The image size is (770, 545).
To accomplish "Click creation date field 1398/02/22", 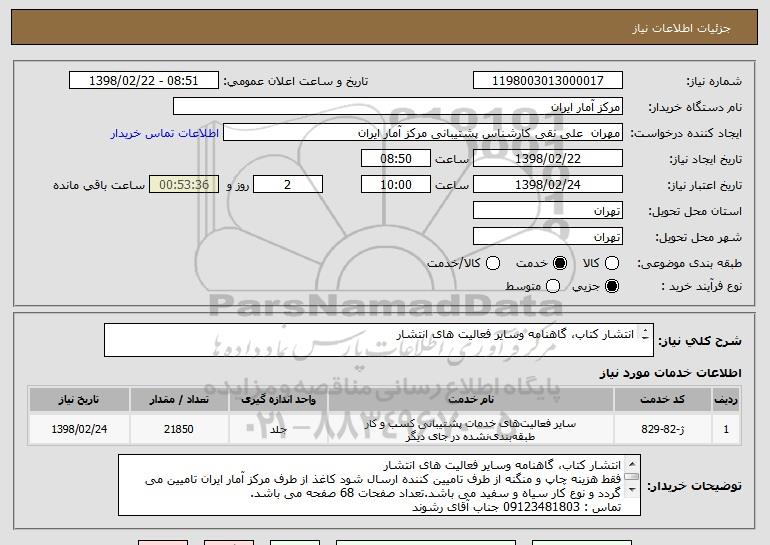I will pyautogui.click(x=548, y=159).
